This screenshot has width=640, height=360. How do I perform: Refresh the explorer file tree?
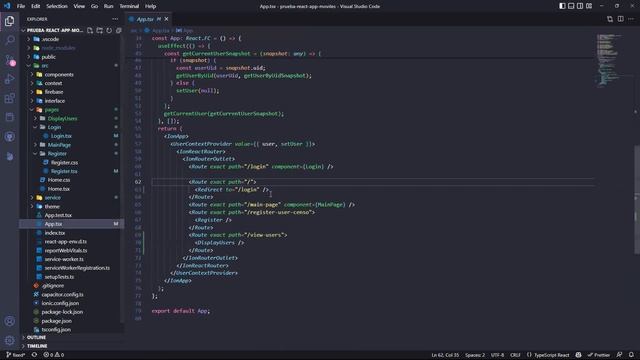pos(109,30)
